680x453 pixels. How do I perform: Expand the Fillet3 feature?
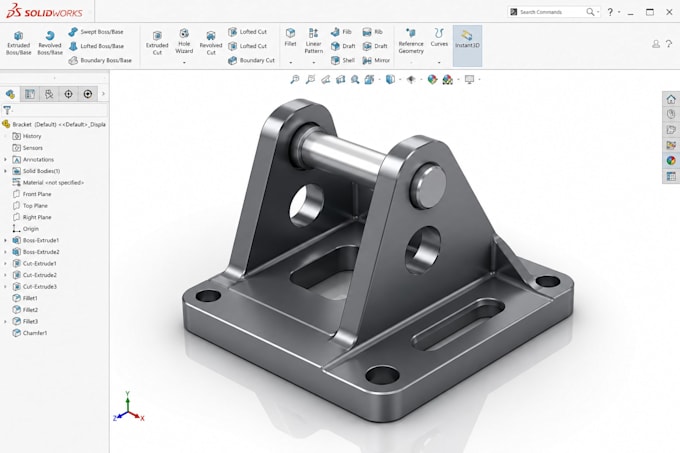5,321
